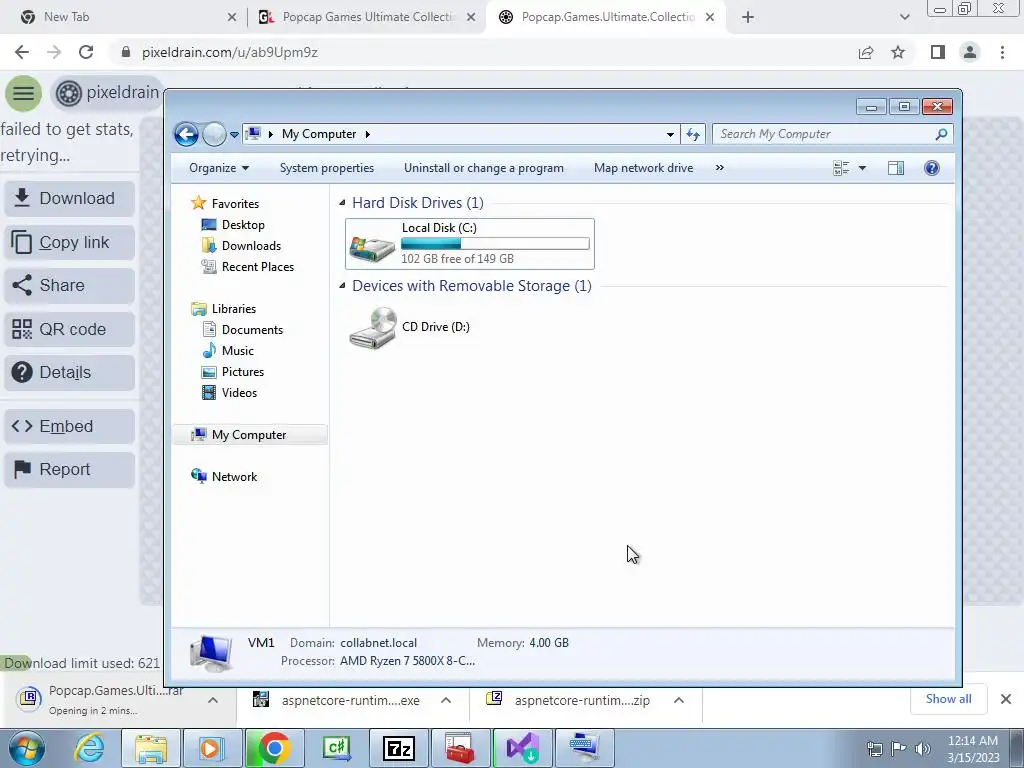Show more toolbar commands chevron

(719, 168)
